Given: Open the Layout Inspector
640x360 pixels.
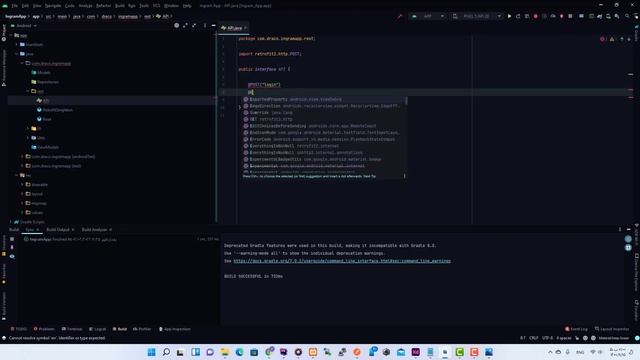Looking at the screenshot, I should [612, 329].
